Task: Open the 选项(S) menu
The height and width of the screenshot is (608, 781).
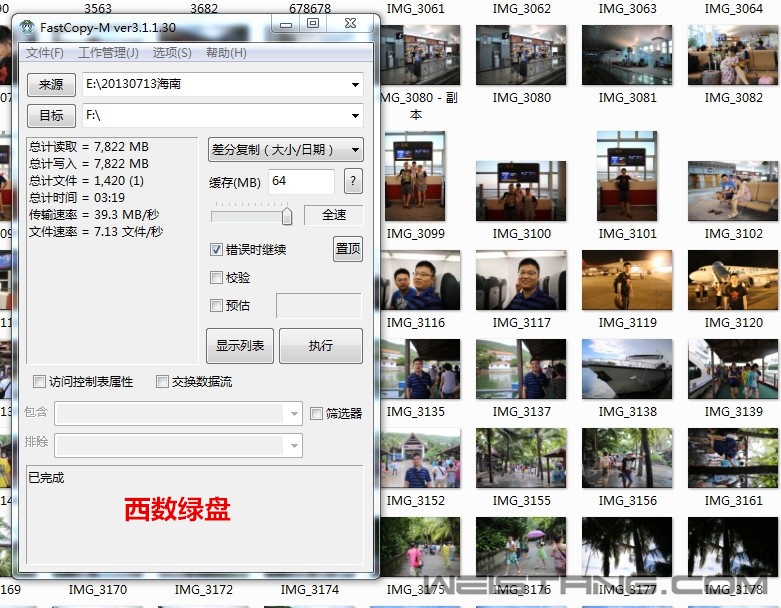Action: point(172,53)
